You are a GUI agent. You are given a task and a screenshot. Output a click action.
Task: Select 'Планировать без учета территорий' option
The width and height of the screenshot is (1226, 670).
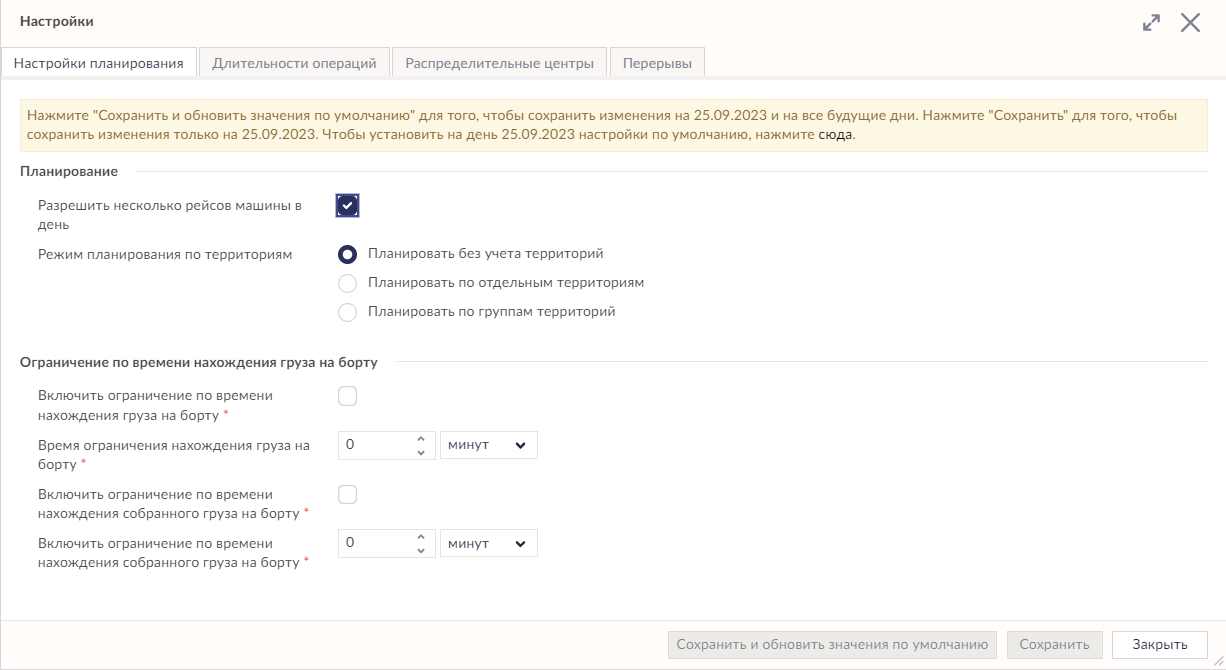click(x=347, y=254)
